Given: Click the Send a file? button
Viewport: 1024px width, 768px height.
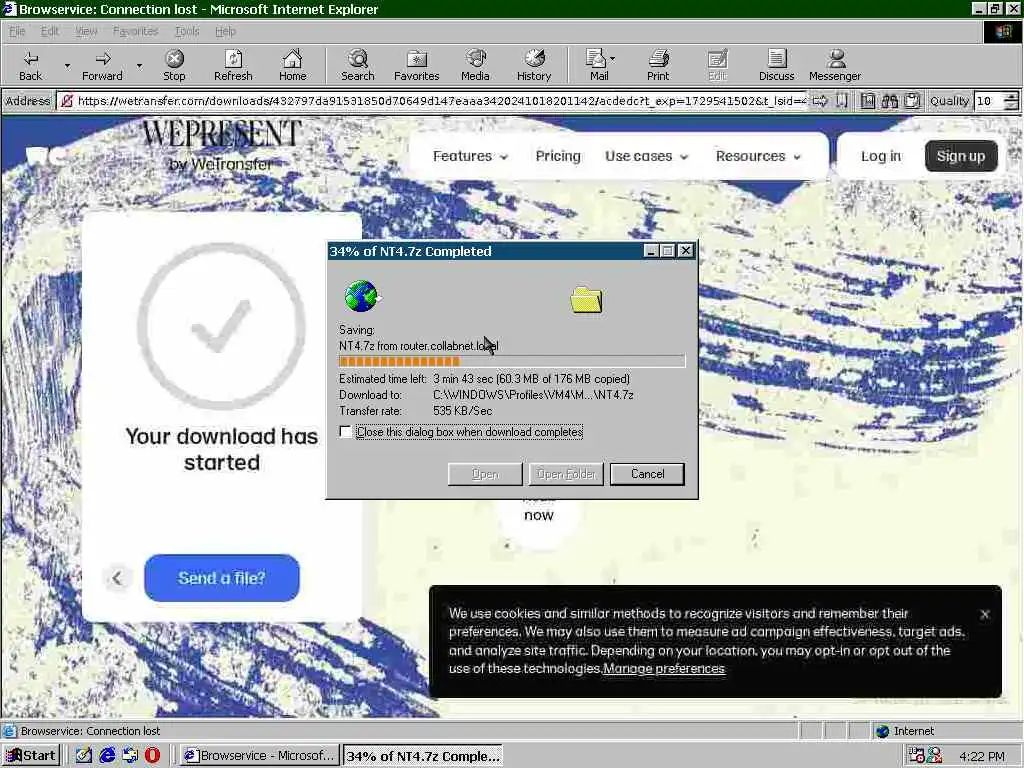Looking at the screenshot, I should pyautogui.click(x=221, y=578).
